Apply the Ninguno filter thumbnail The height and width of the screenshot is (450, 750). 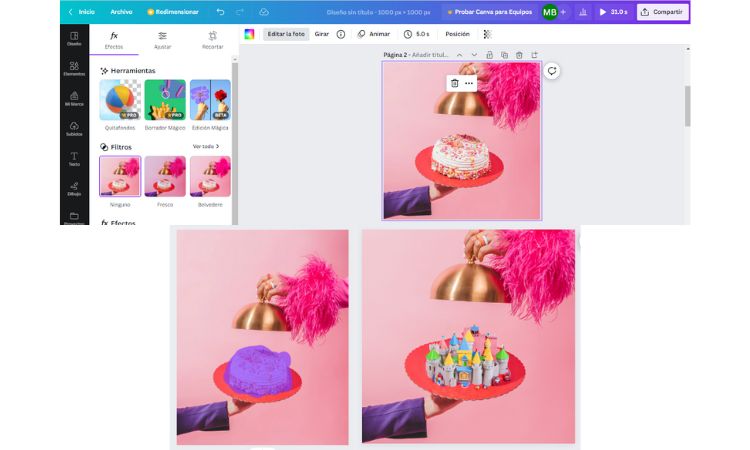pyautogui.click(x=120, y=176)
